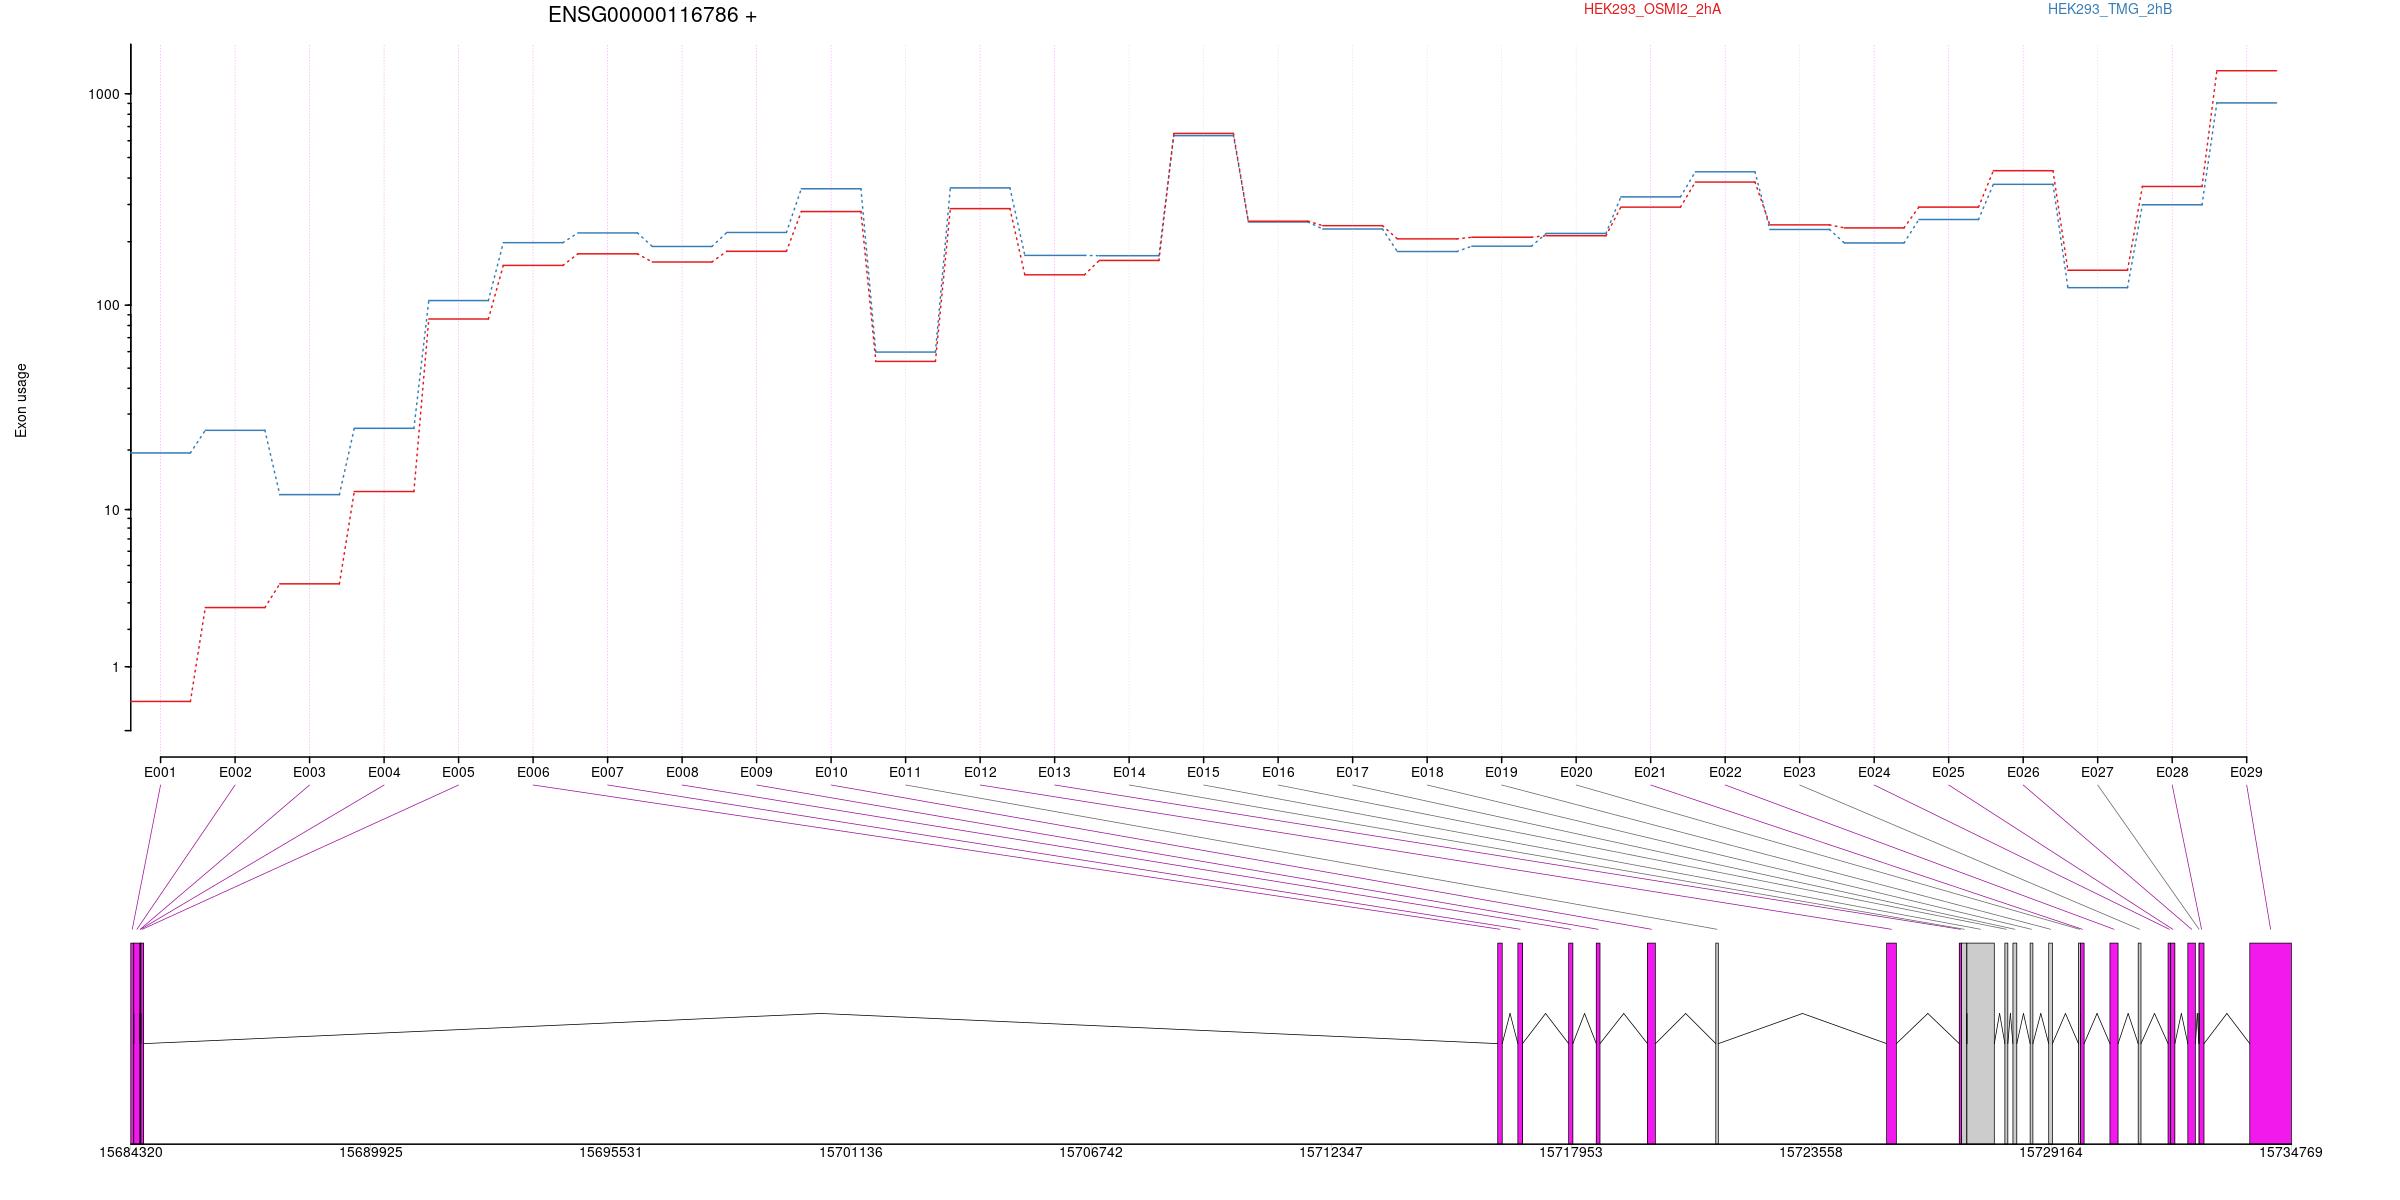Click the y-axis tick label 1000
The height and width of the screenshot is (1200, 2400).
(103, 94)
